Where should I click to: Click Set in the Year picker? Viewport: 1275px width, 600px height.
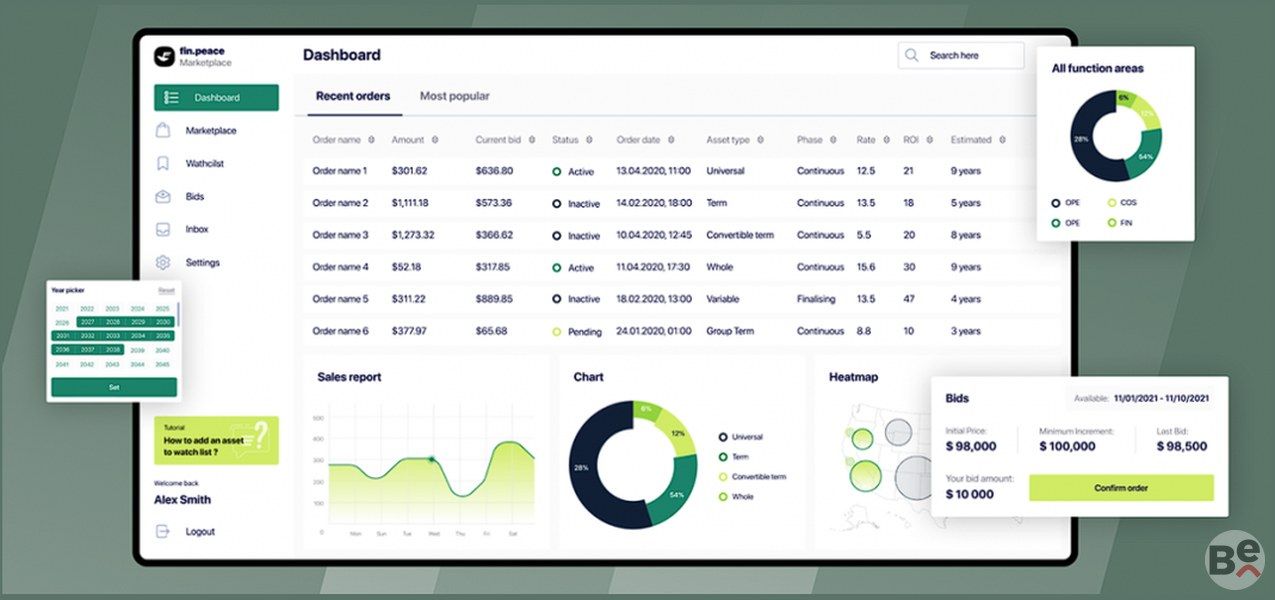coord(114,387)
